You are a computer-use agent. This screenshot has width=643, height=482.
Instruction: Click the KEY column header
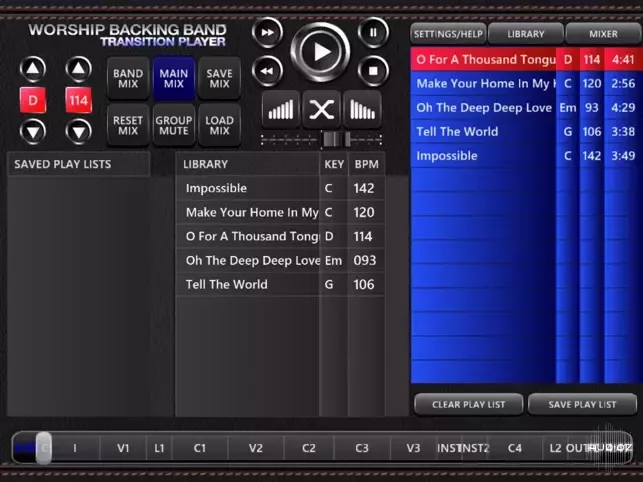coord(334,164)
